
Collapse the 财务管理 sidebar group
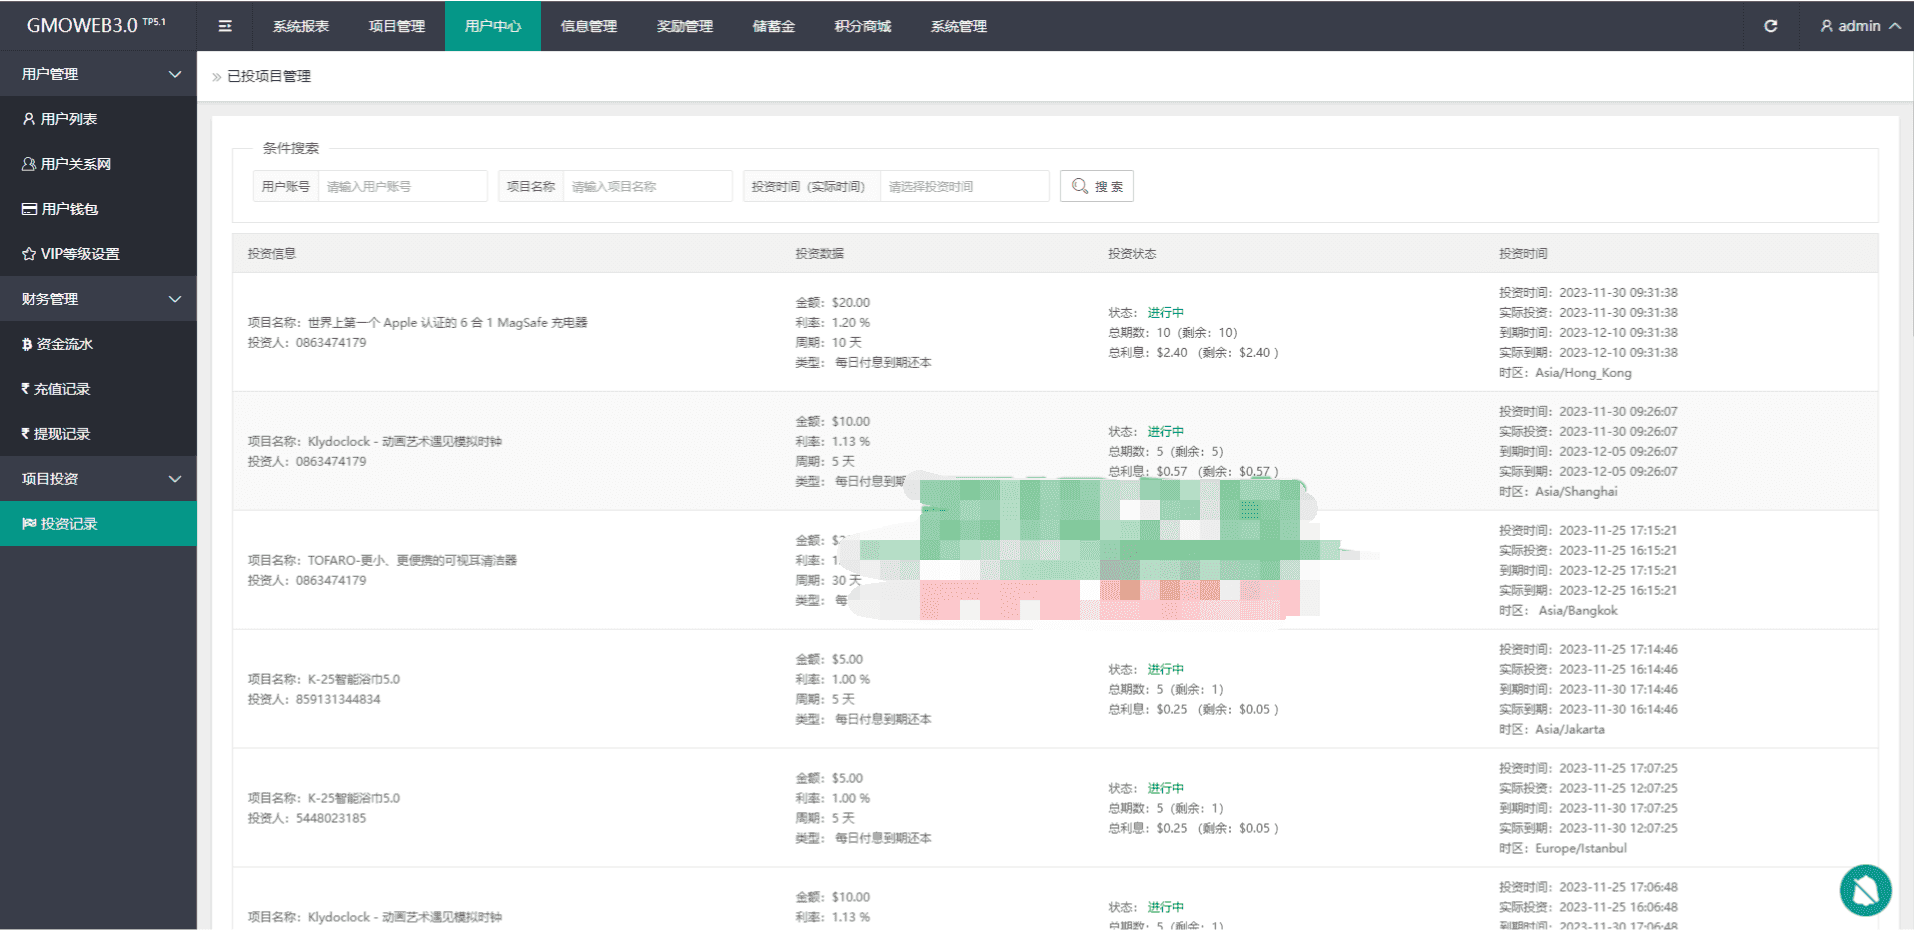98,299
